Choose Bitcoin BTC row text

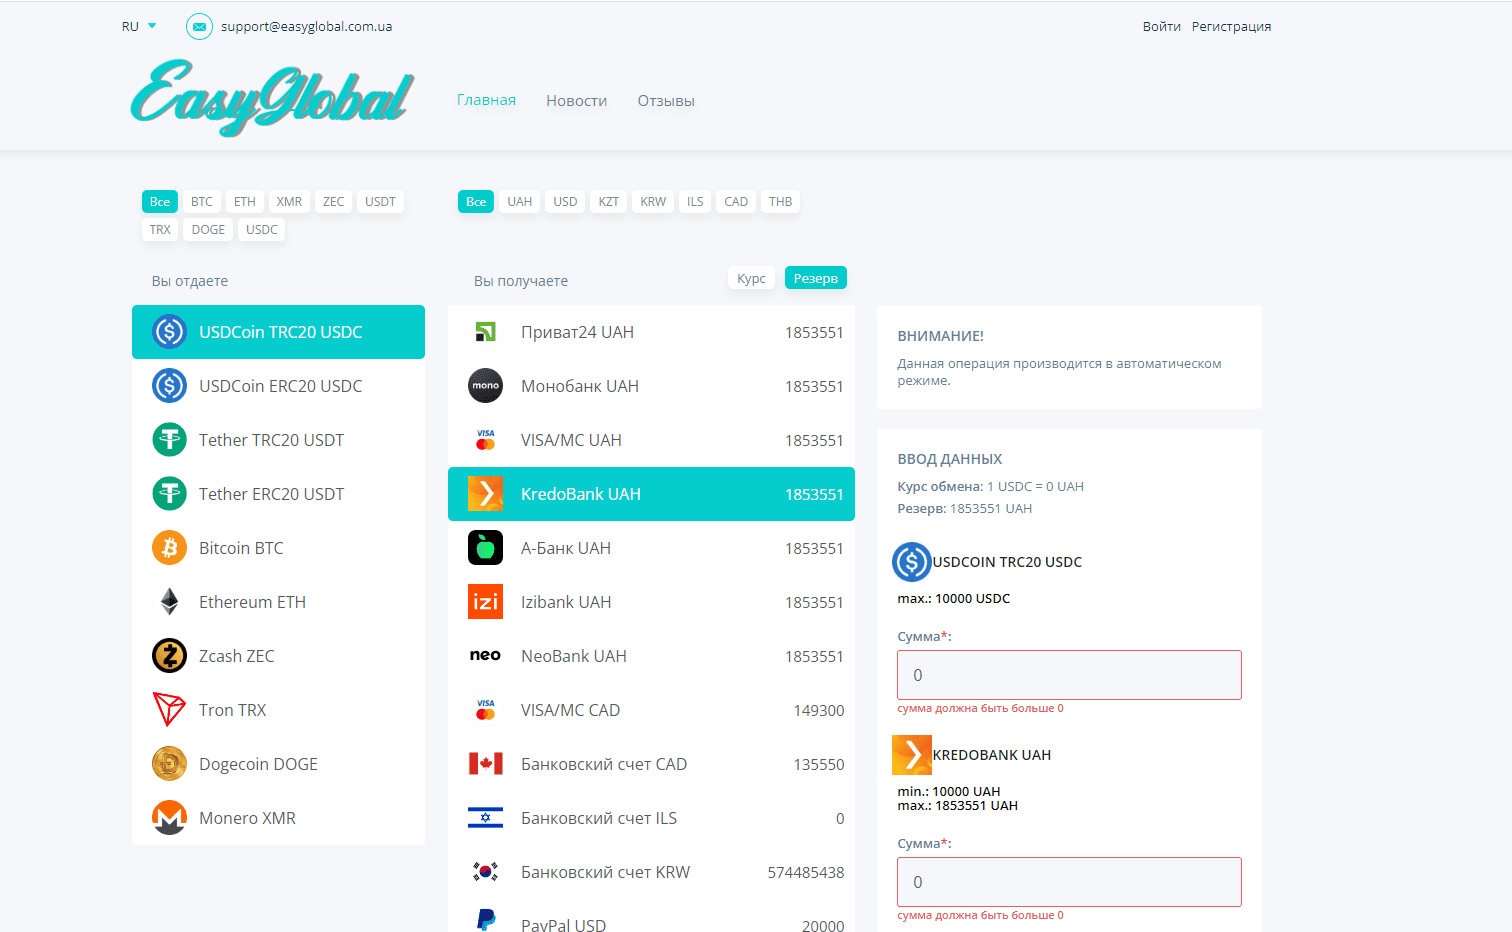[241, 548]
